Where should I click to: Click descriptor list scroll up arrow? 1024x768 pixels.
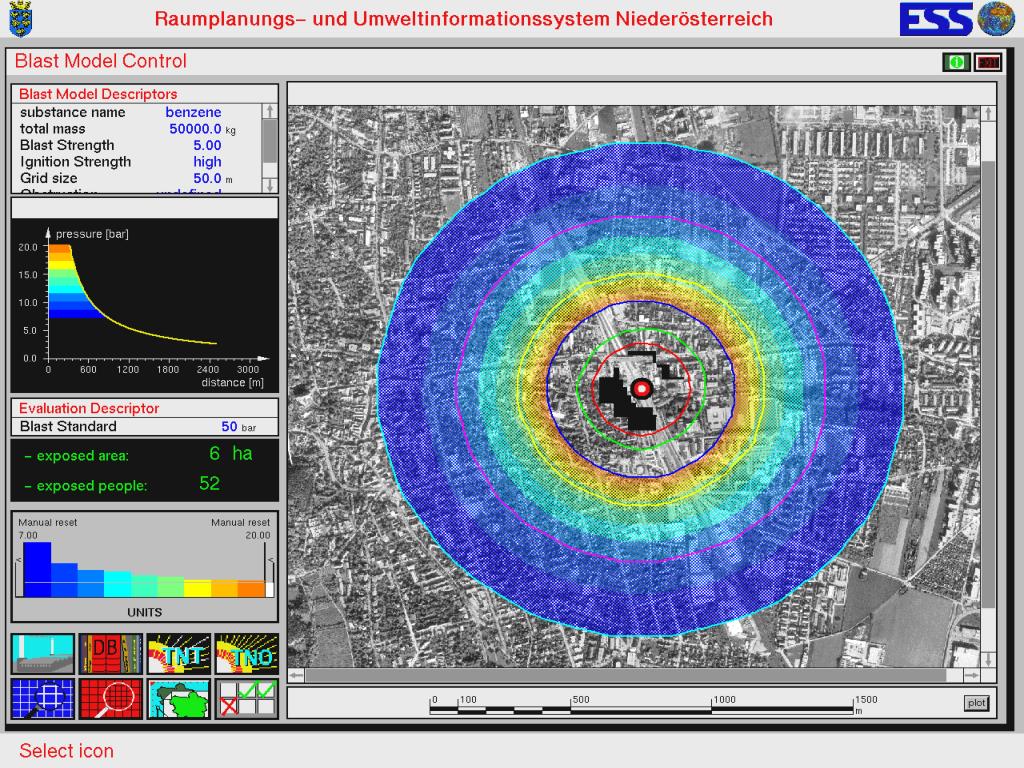(270, 111)
